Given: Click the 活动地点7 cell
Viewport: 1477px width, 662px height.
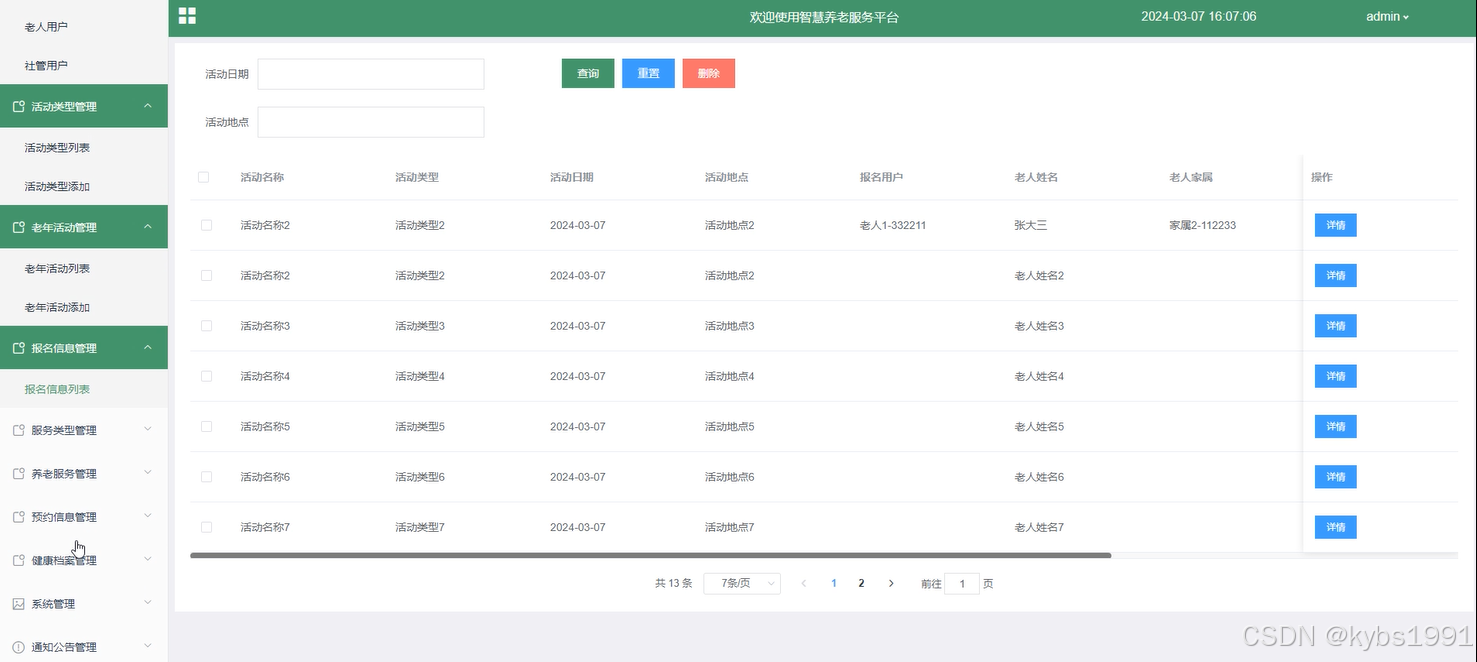Looking at the screenshot, I should click(729, 527).
